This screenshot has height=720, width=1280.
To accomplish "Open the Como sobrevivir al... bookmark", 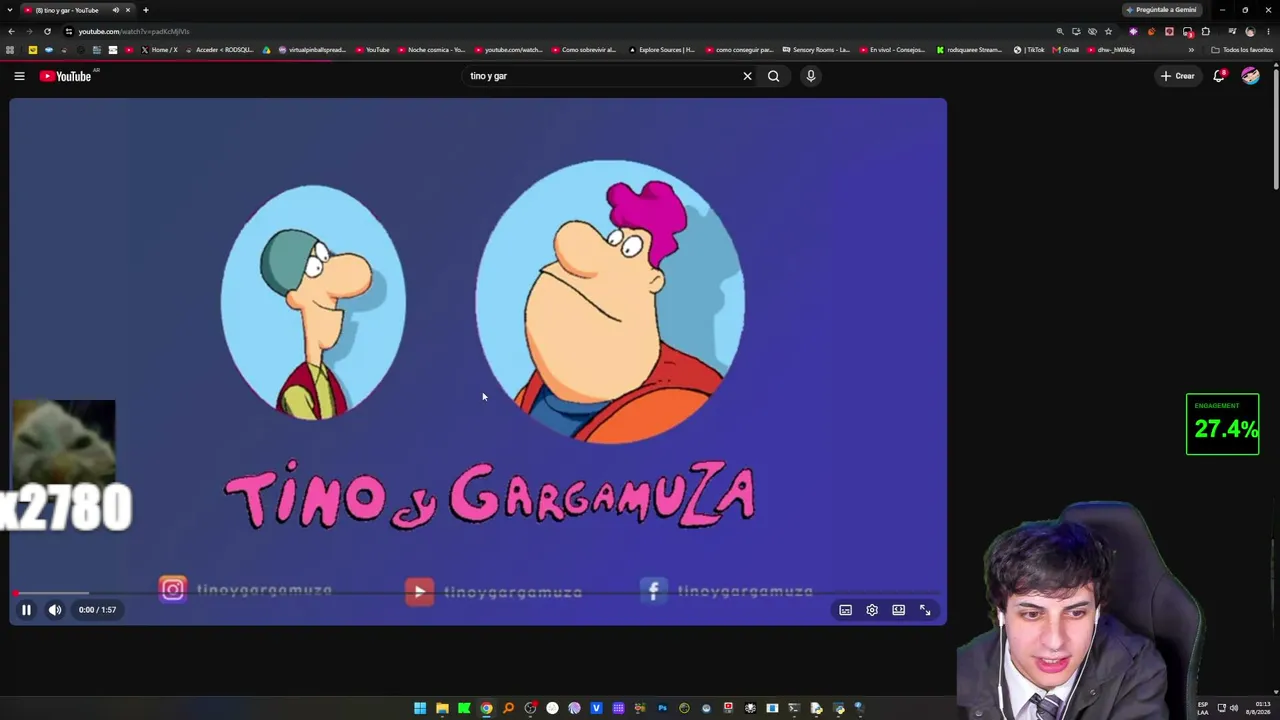I will click(x=583, y=50).
